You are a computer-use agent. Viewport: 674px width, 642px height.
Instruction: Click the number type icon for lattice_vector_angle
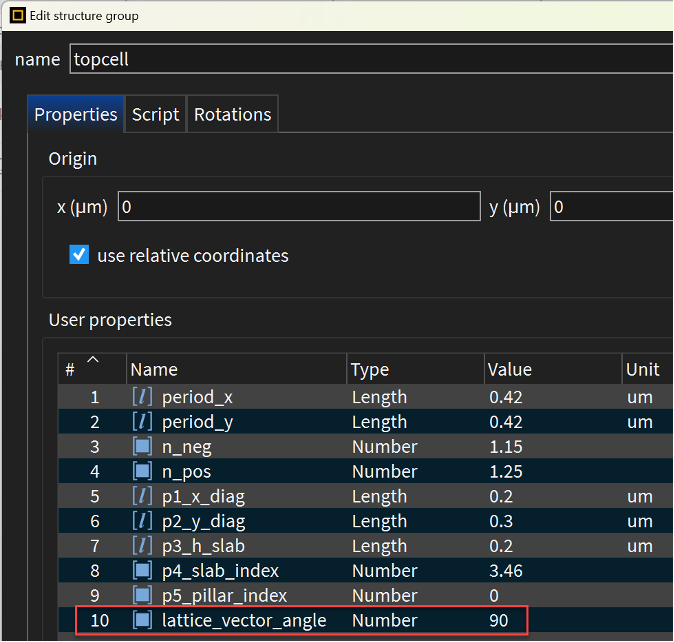pyautogui.click(x=142, y=620)
